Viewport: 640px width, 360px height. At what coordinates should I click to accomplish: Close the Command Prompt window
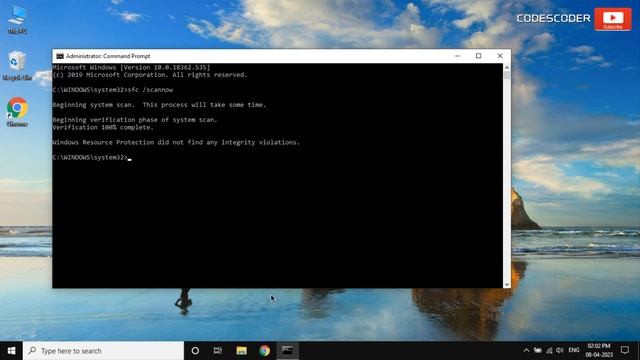click(x=500, y=56)
